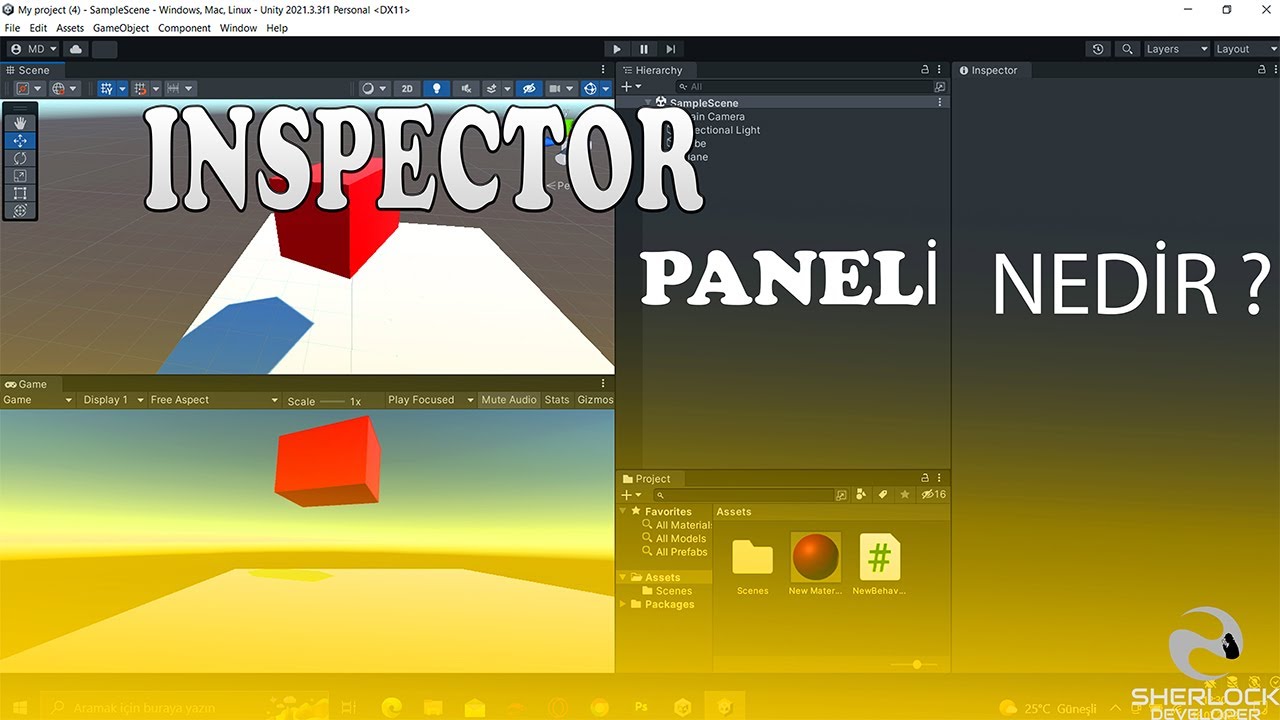Click Gizmos in Game view toolbar
This screenshot has height=720, width=1280.
[595, 400]
